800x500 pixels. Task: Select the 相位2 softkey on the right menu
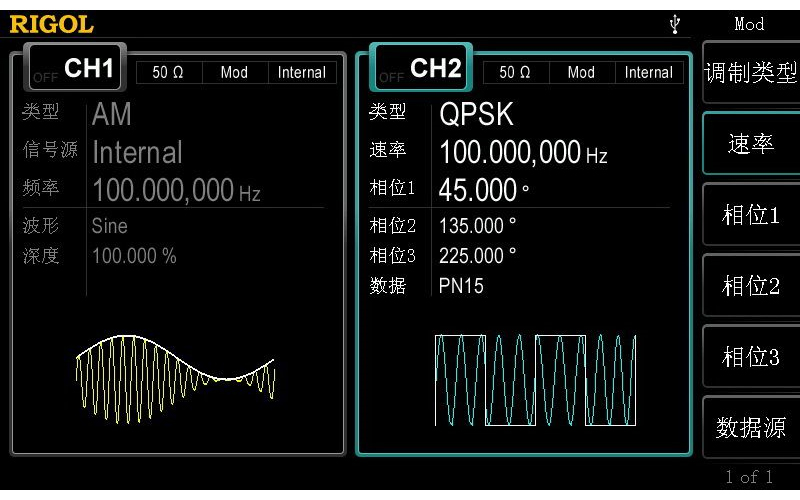click(751, 286)
